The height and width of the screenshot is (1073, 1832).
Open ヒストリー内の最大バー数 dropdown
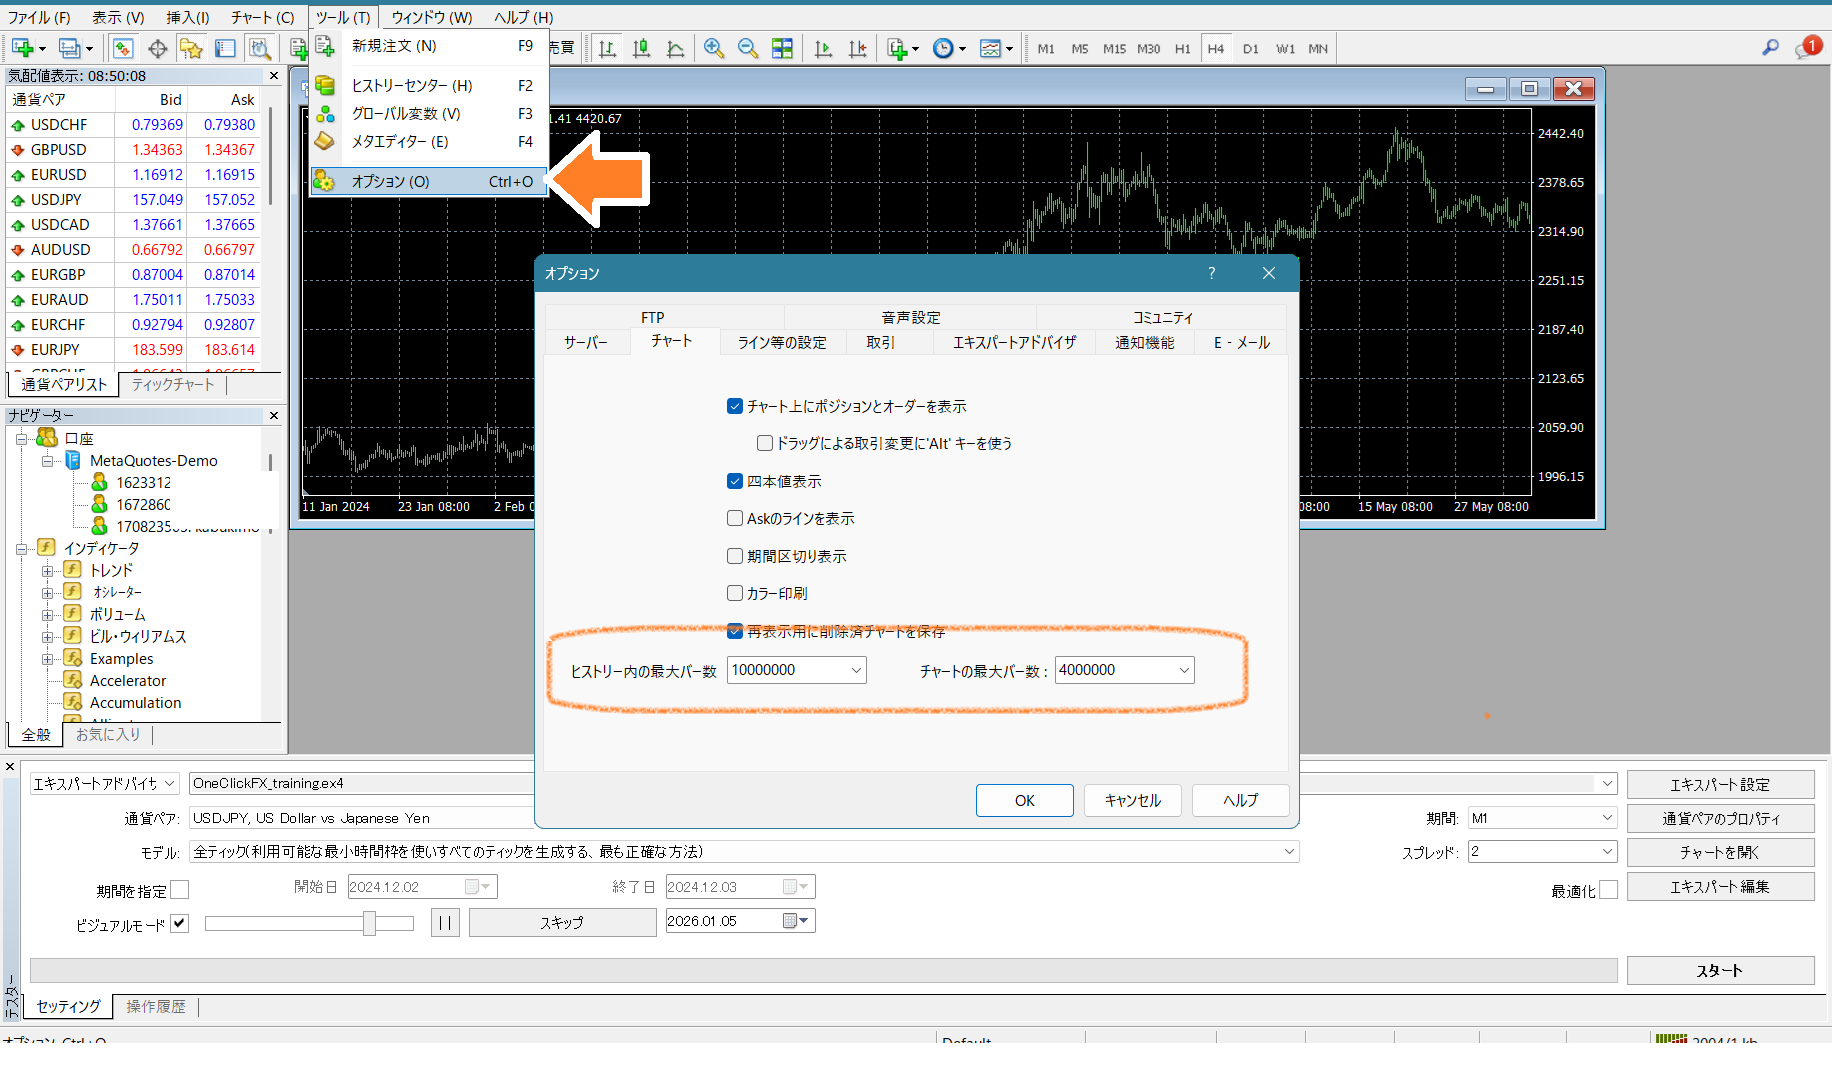point(856,670)
